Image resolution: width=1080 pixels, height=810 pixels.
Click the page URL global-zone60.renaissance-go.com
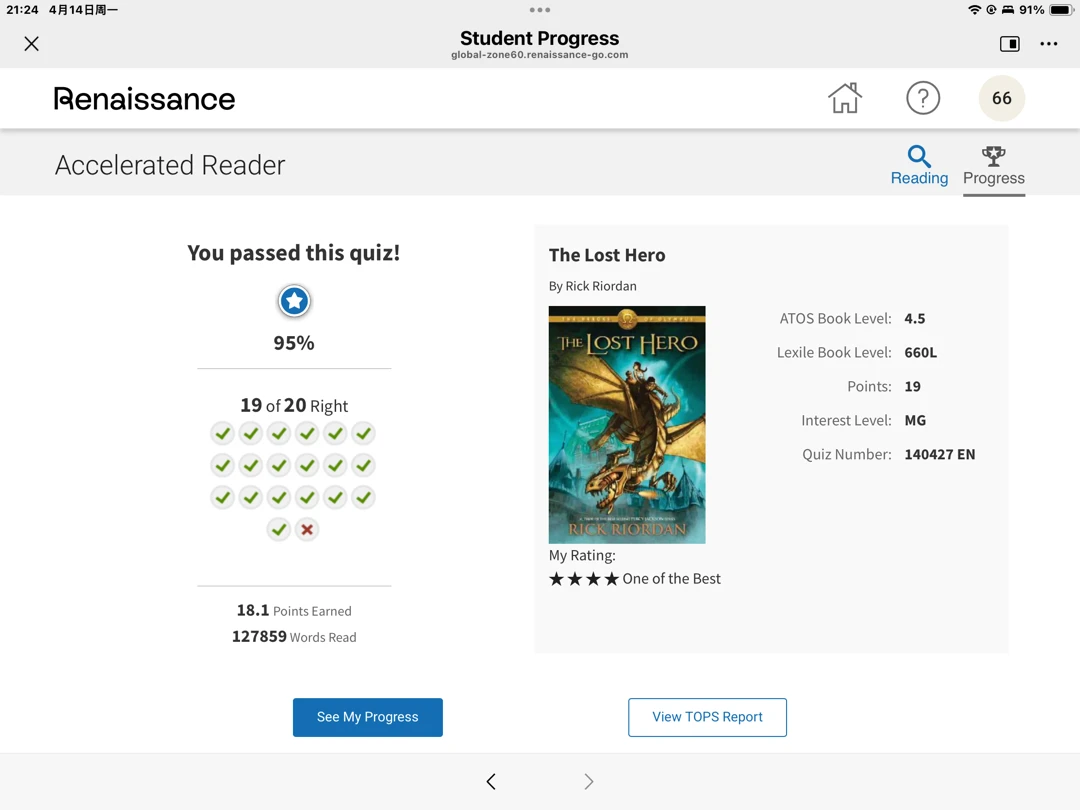click(539, 55)
